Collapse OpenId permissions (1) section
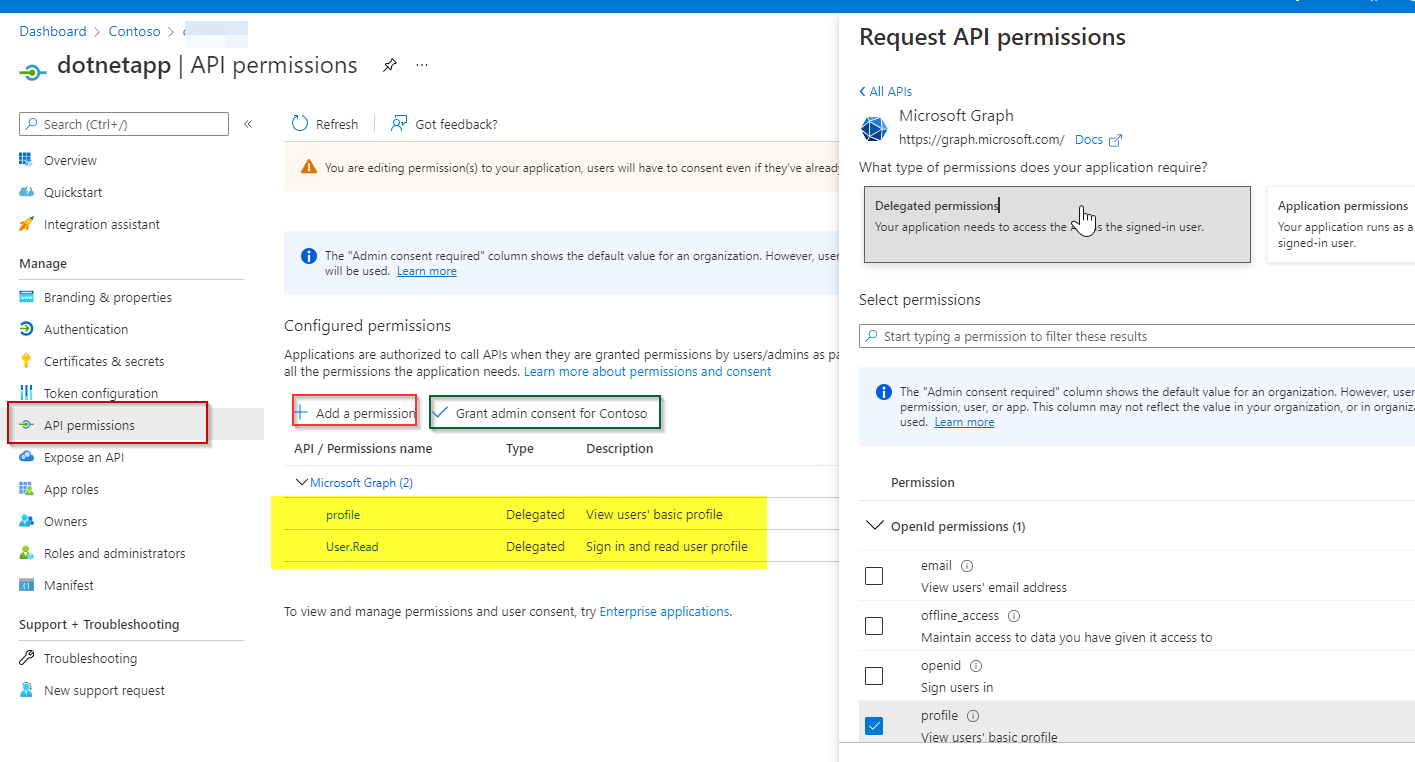 [x=874, y=526]
